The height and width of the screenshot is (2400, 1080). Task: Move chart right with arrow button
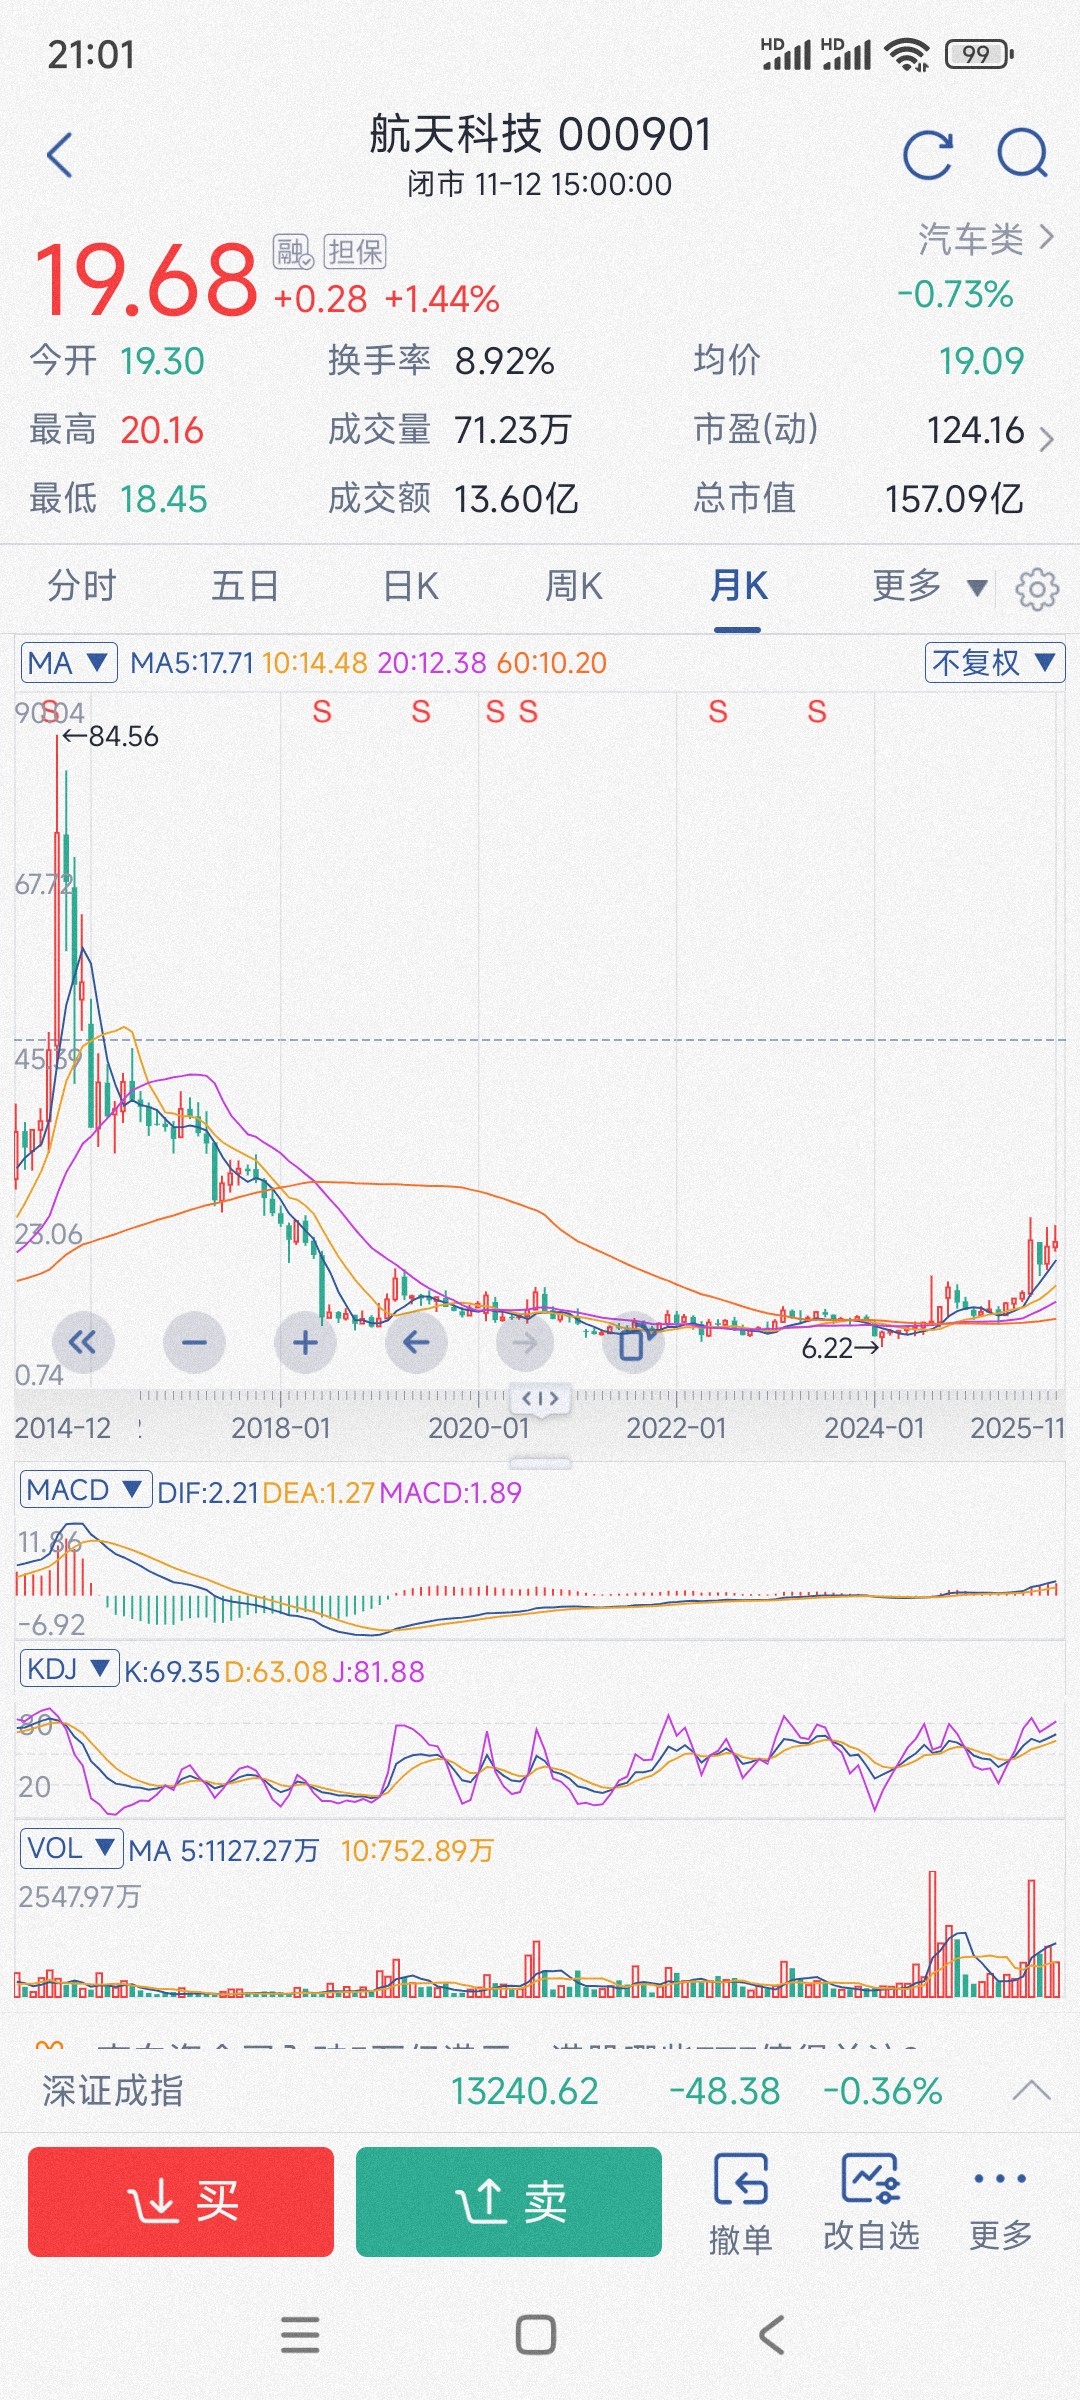(x=526, y=1342)
